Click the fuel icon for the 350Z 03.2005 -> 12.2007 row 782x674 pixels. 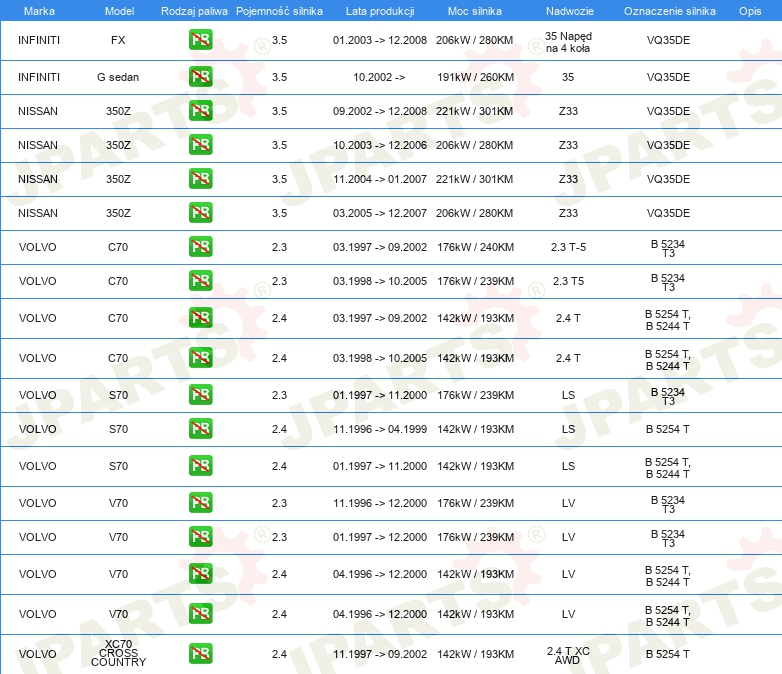(200, 213)
